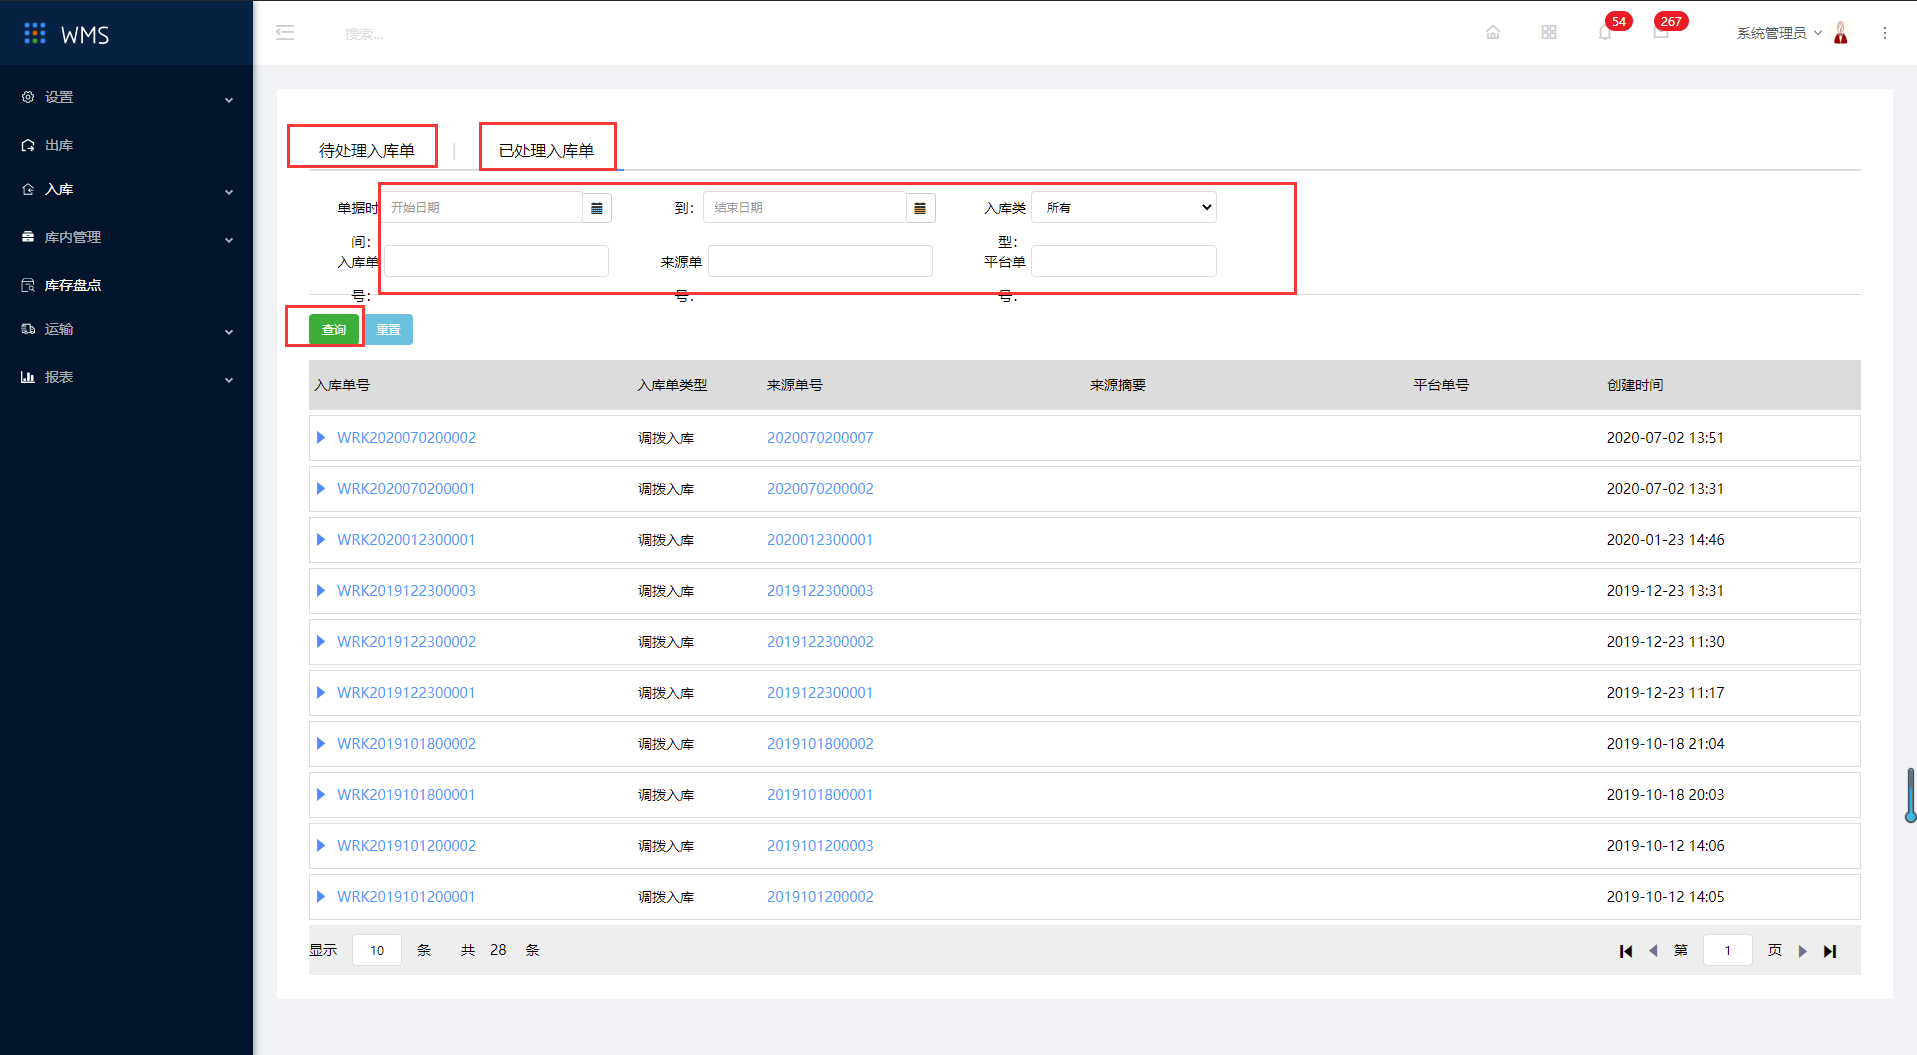Screen dimensions: 1917x1055
Task: Expand row WRK2020012300001 details triangle
Action: (x=321, y=539)
